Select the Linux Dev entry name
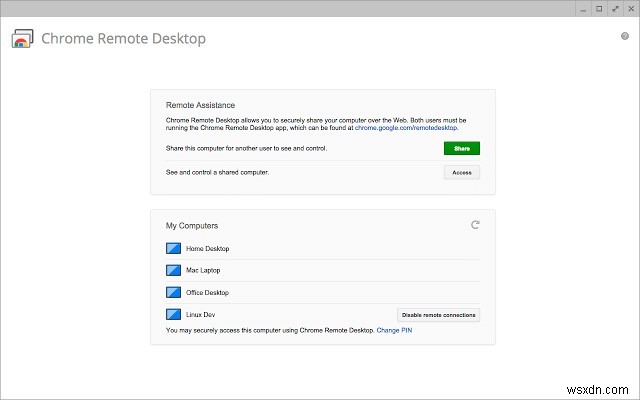Viewport: 640px width, 400px height. point(201,315)
